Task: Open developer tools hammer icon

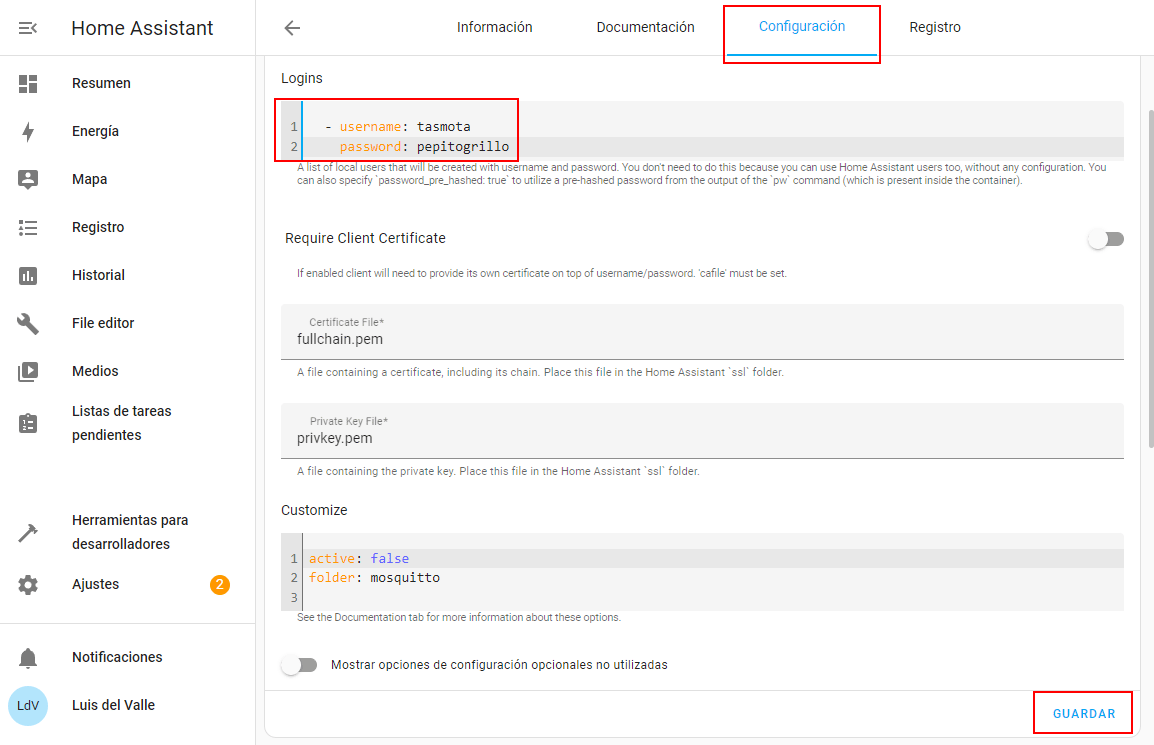Action: pos(28,533)
